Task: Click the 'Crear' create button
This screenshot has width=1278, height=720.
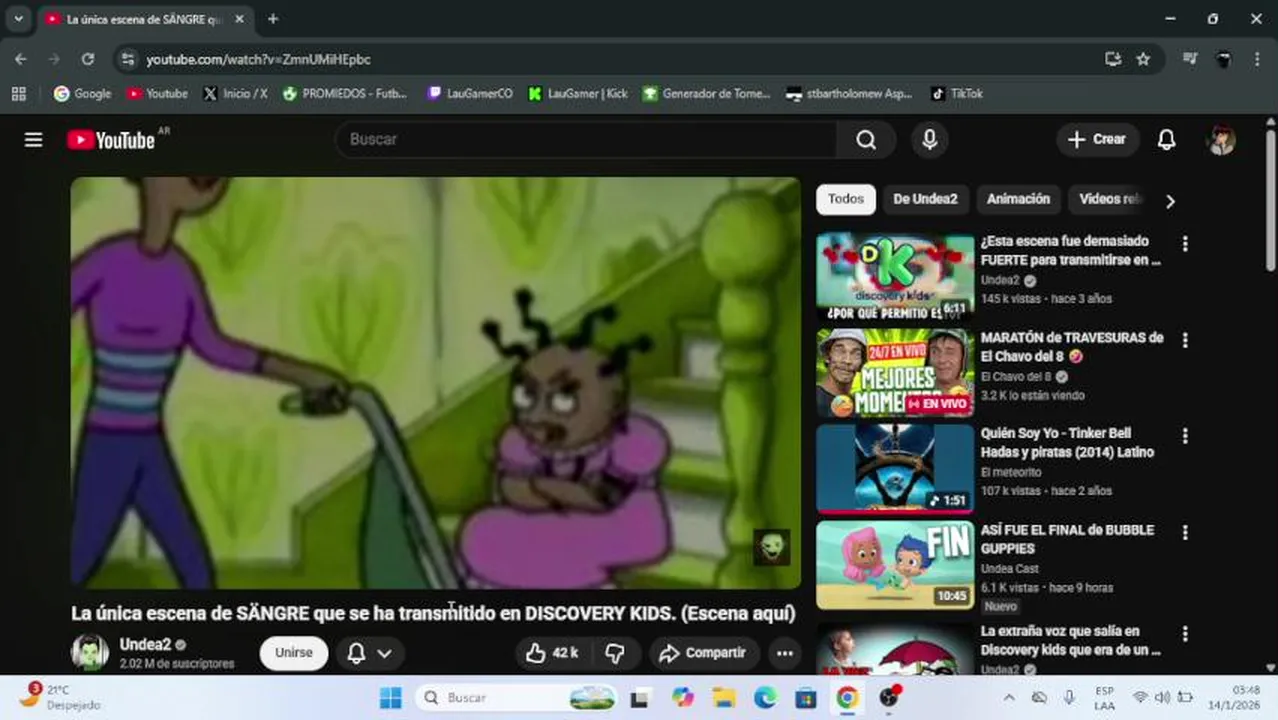Action: coord(1097,140)
